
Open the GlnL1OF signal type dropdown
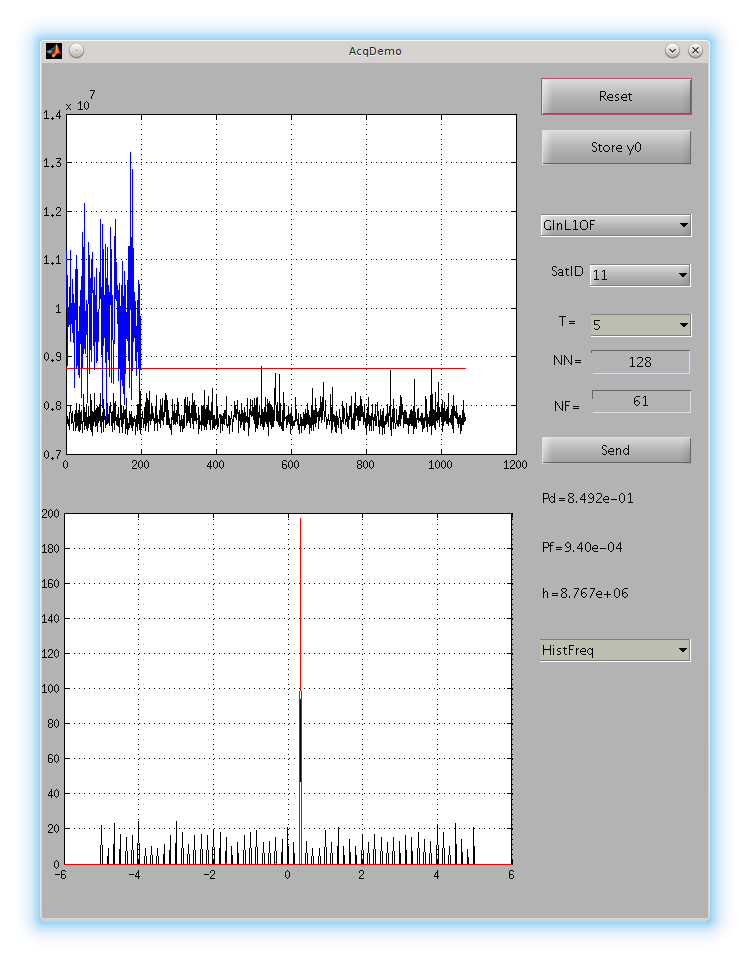pos(616,225)
